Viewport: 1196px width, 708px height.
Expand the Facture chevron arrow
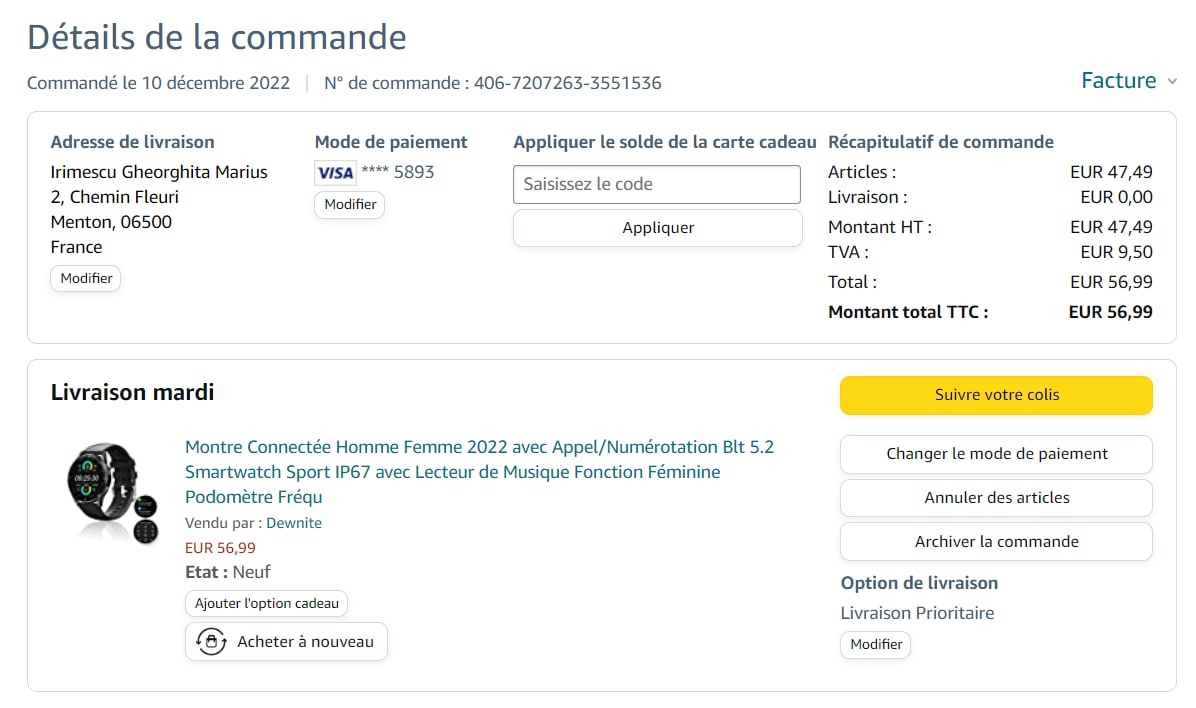point(1172,82)
